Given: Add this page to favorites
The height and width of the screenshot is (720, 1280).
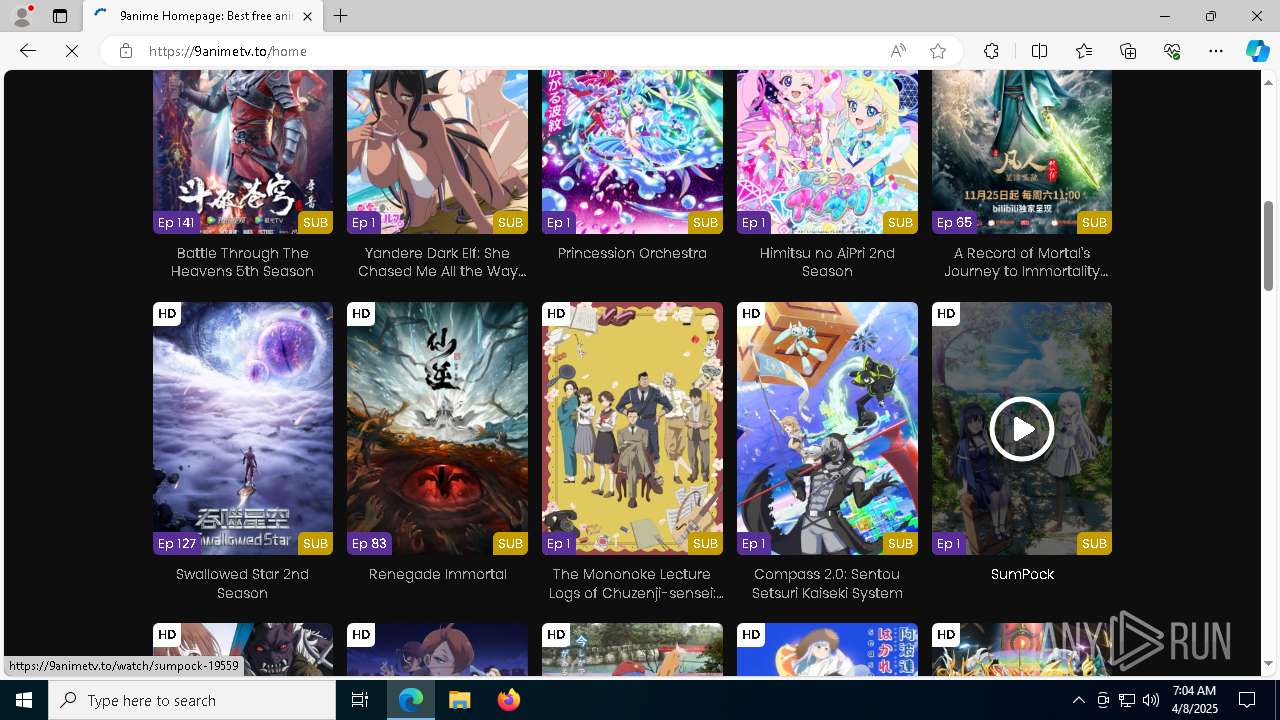Looking at the screenshot, I should tap(938, 51).
